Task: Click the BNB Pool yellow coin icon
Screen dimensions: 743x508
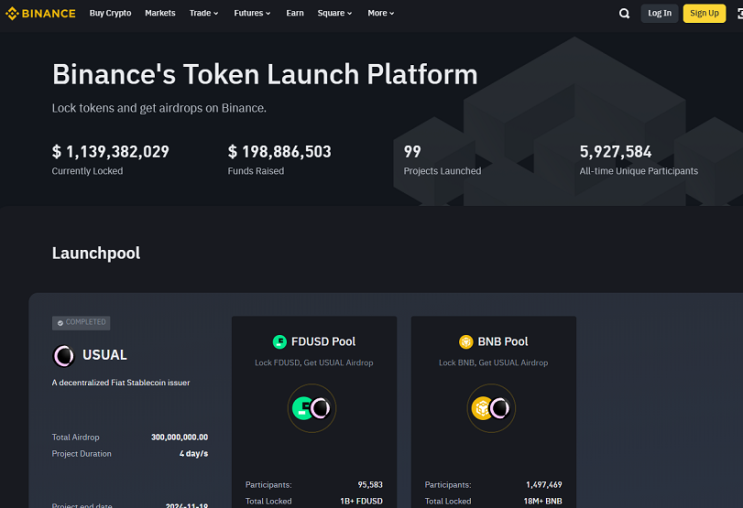Action: 466,342
